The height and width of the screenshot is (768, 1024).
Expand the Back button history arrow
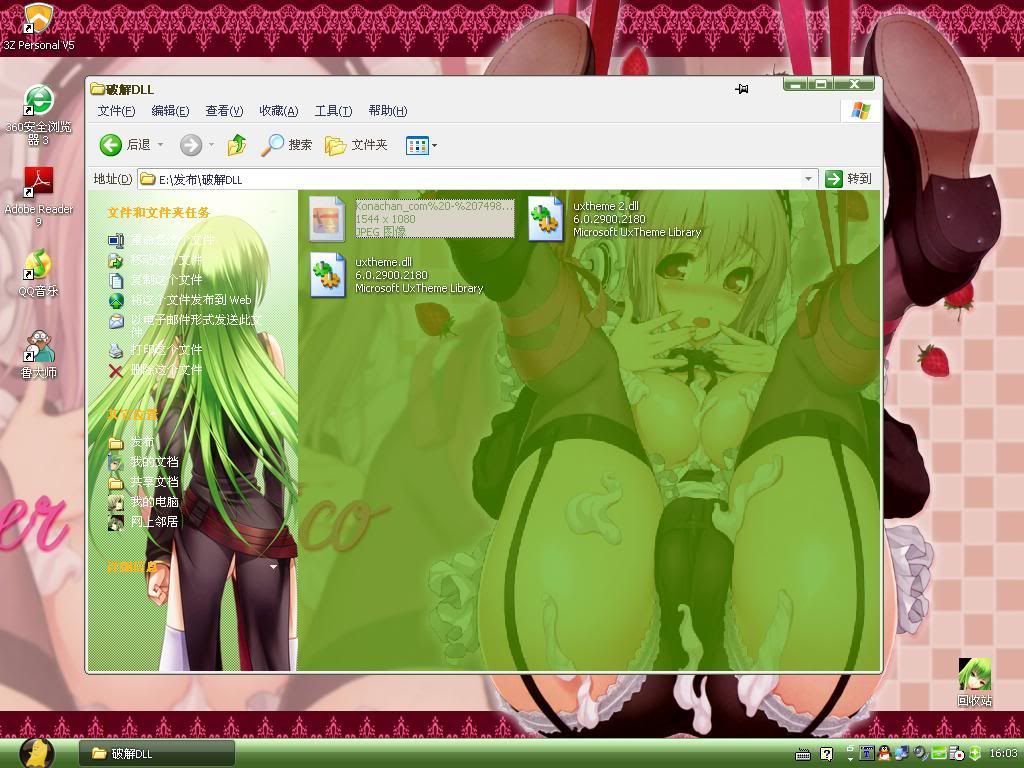[160, 144]
